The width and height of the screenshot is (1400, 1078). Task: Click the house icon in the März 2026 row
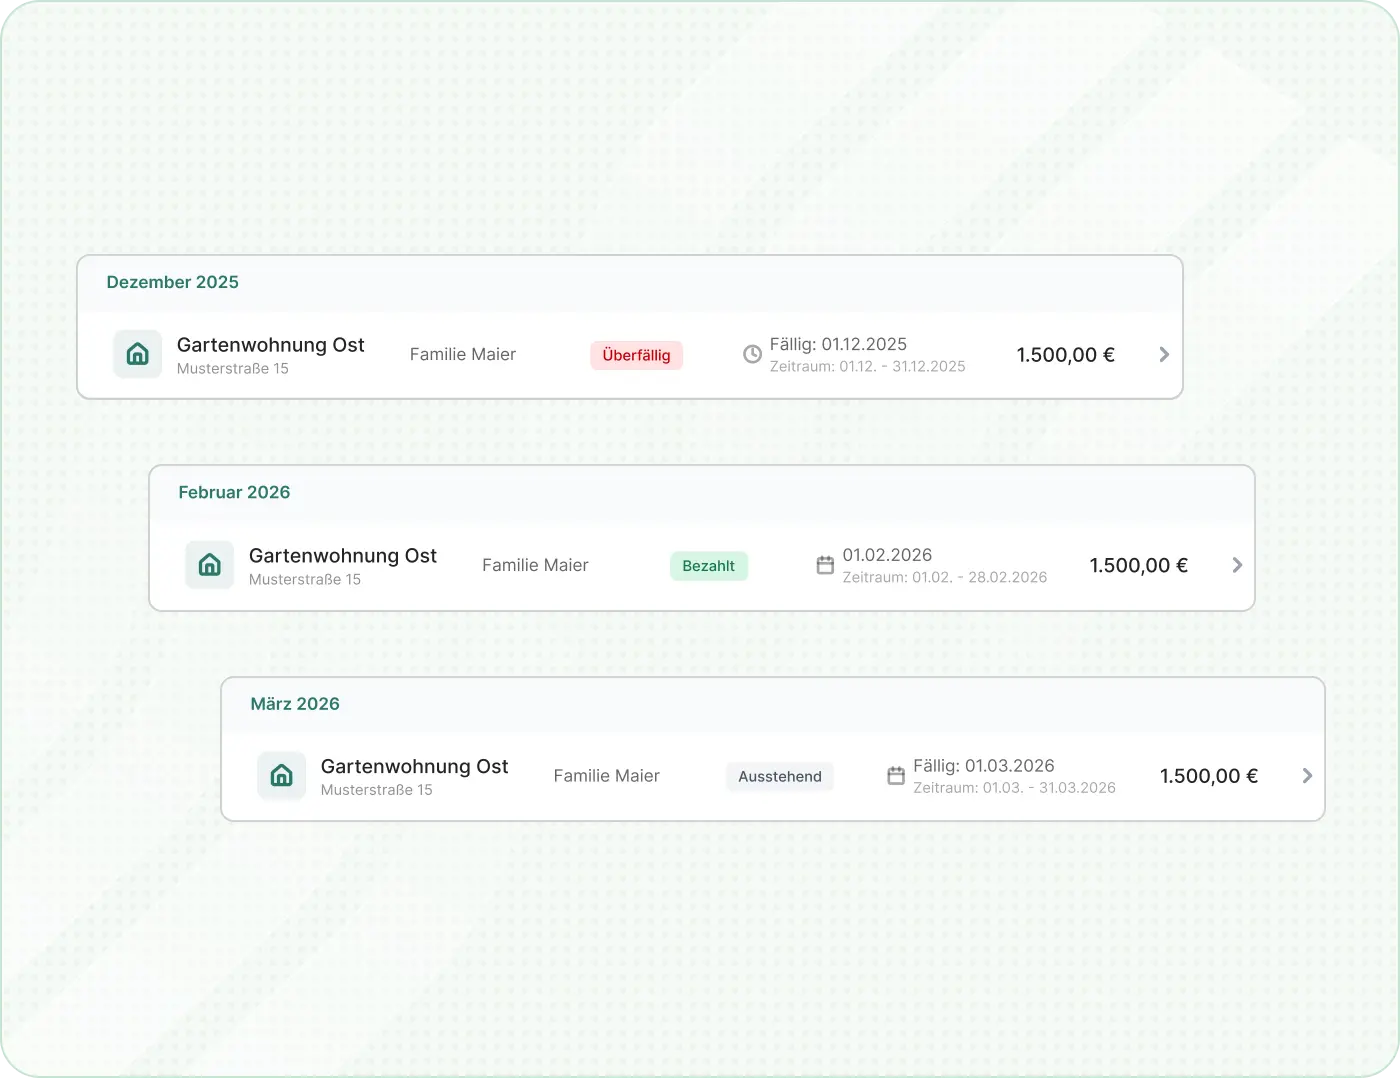tap(282, 776)
